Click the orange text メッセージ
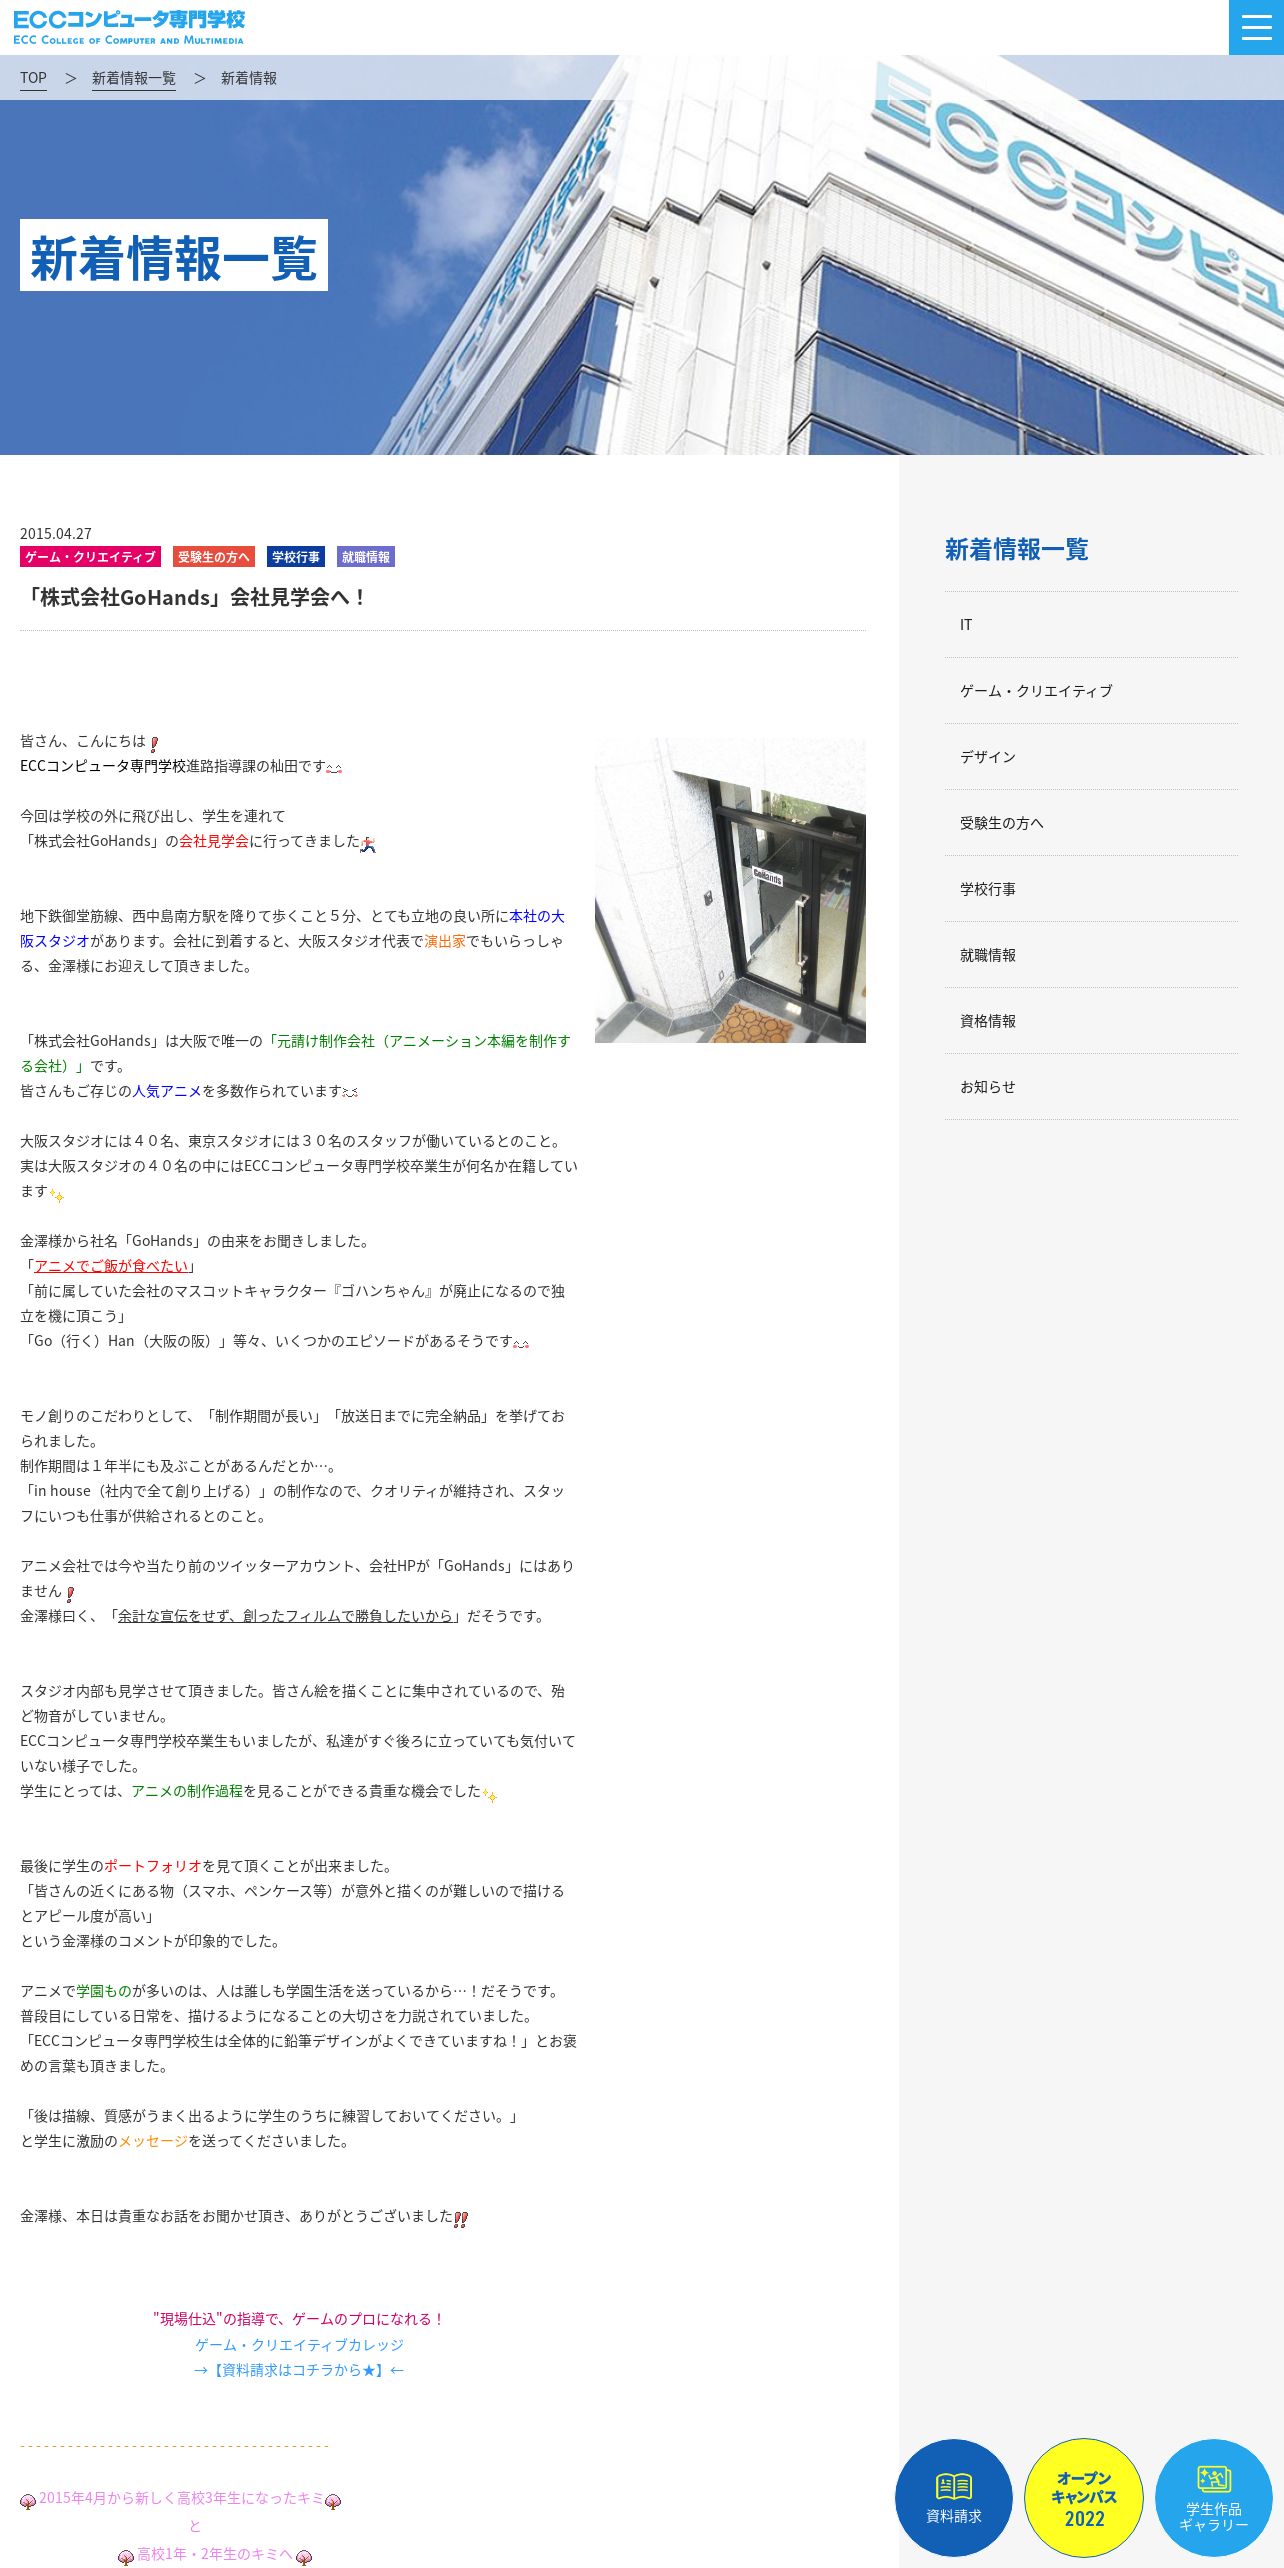 click(x=153, y=2141)
